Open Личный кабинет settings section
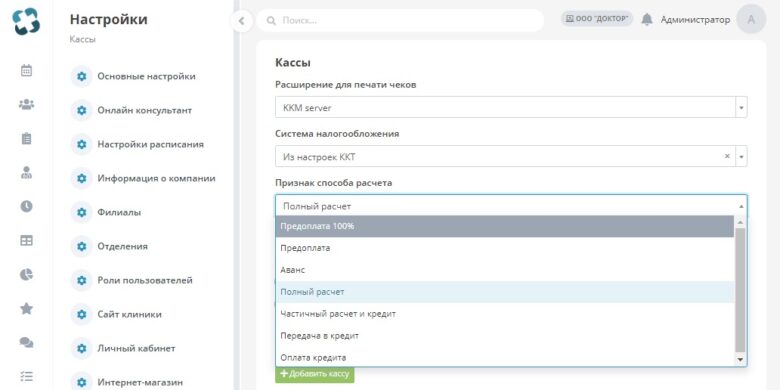The image size is (780, 390). click(136, 348)
